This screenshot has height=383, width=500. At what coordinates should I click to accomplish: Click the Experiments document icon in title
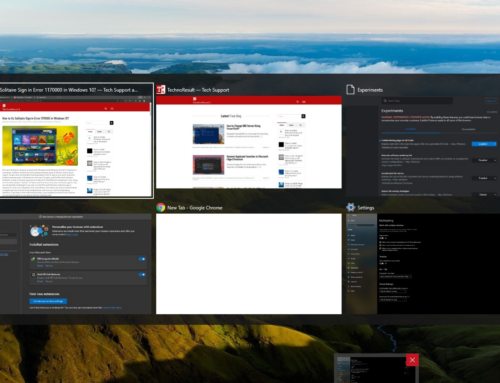click(350, 90)
